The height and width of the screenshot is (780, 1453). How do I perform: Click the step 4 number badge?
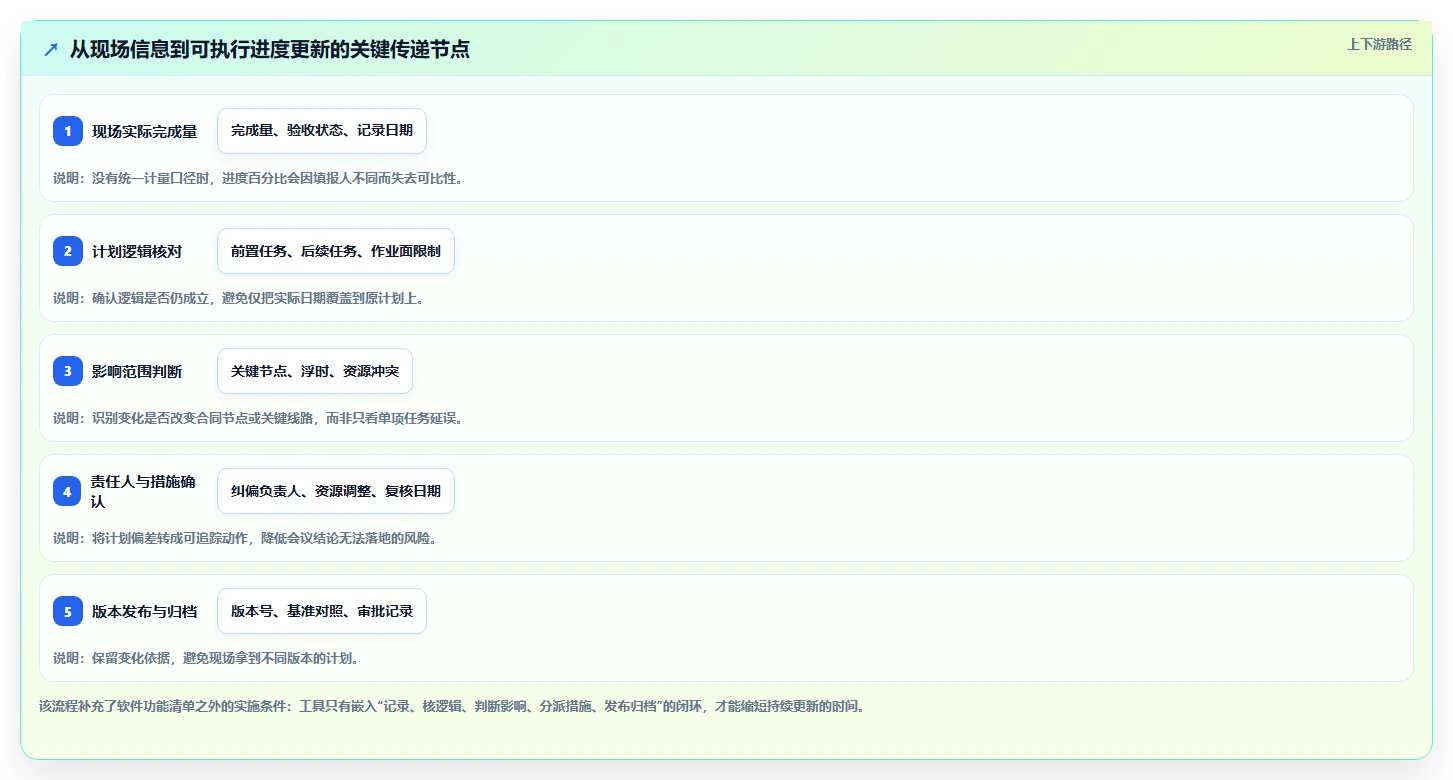pyautogui.click(x=68, y=491)
